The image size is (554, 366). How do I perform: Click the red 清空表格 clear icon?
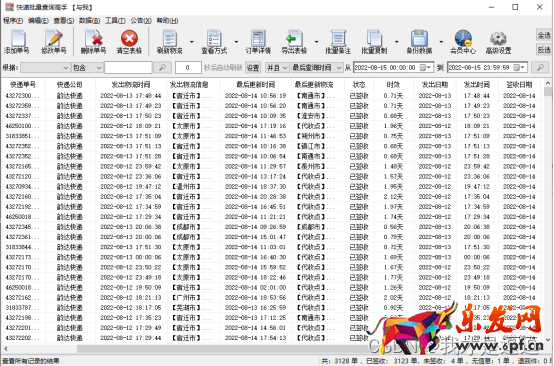coord(129,38)
